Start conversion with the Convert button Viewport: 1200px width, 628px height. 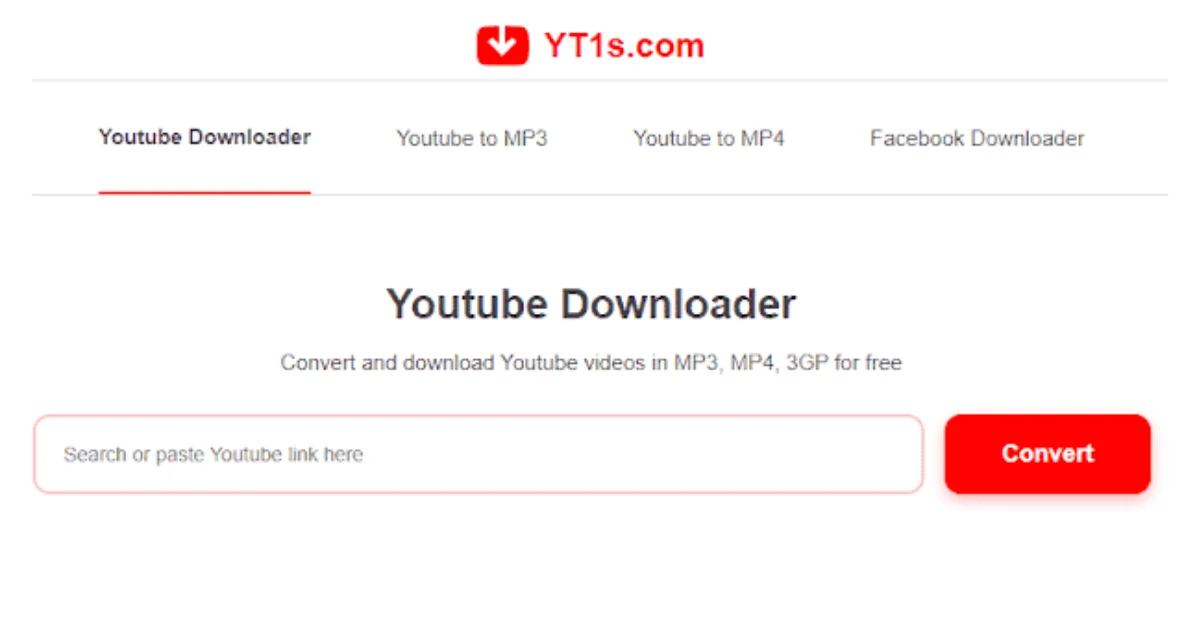tap(1048, 454)
